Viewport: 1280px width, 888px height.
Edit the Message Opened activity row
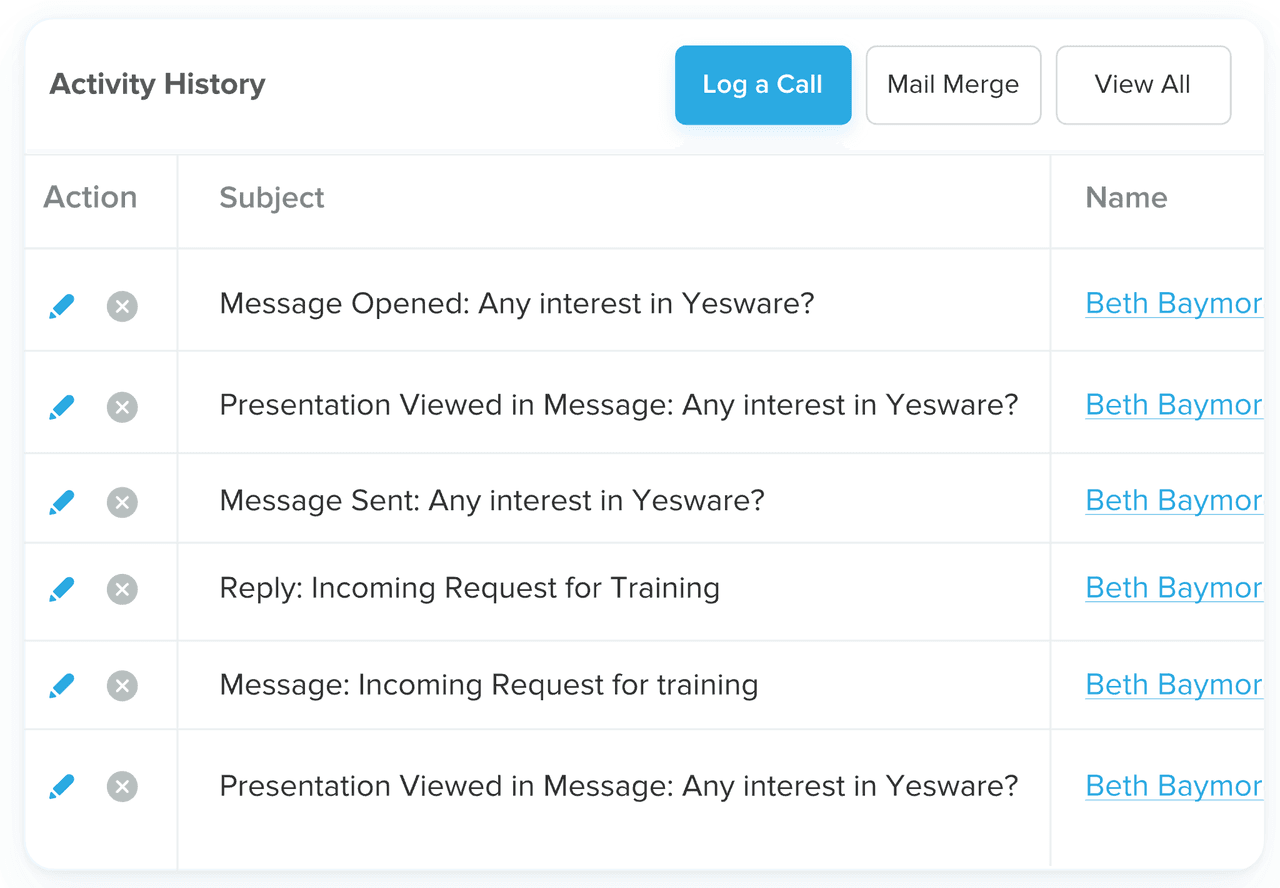[x=61, y=306]
